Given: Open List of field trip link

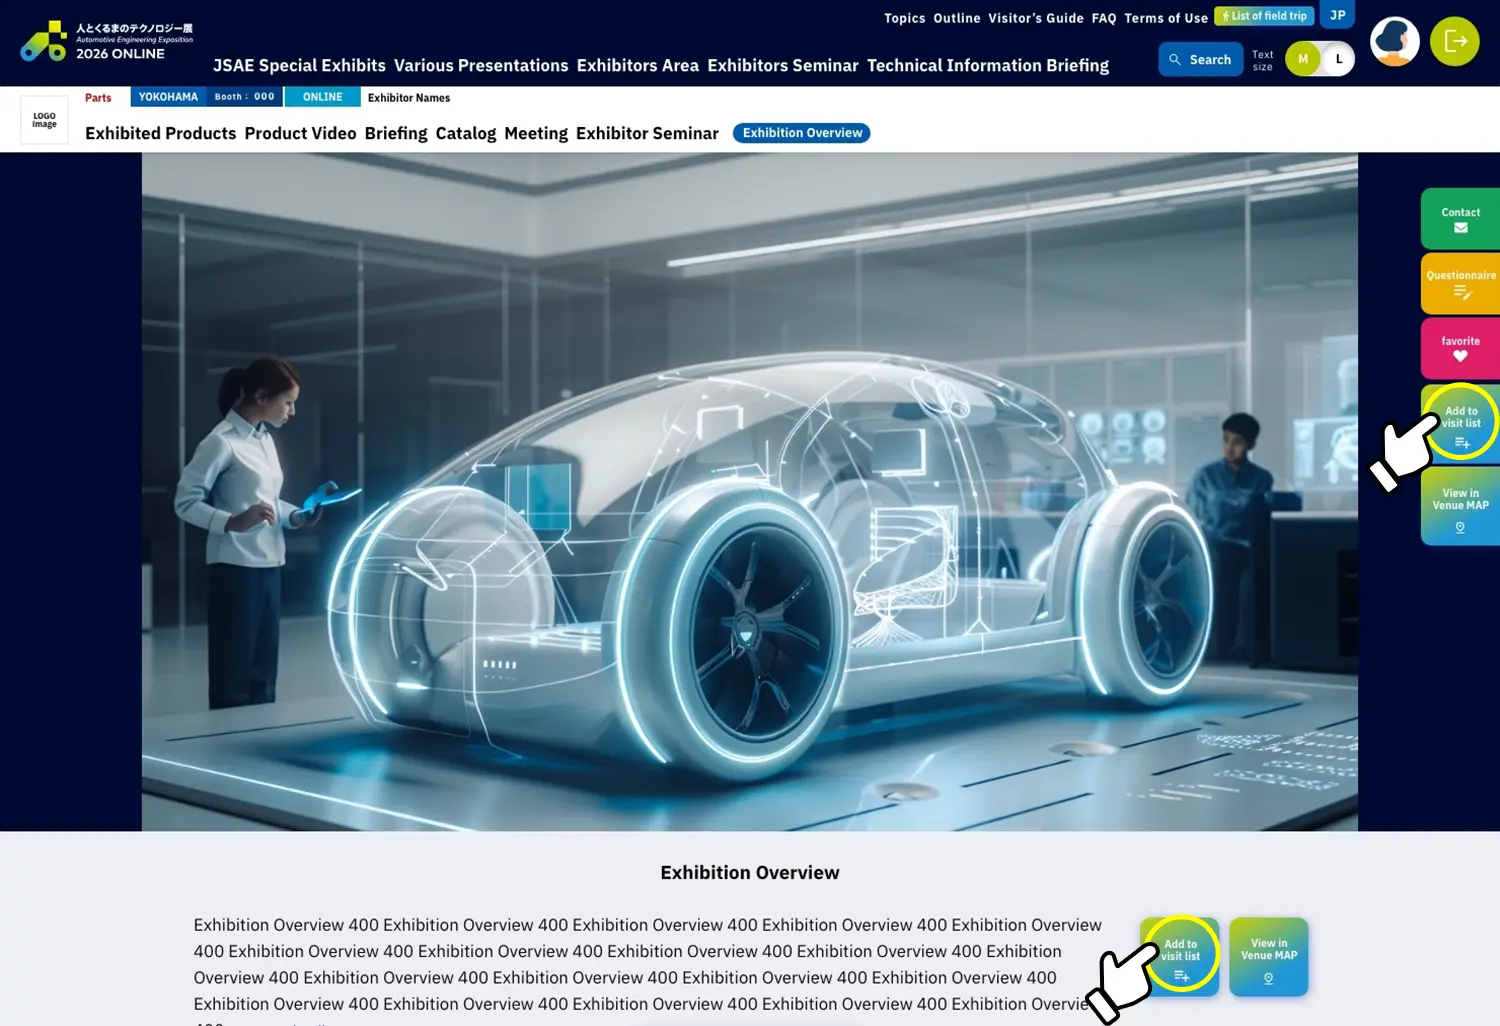Looking at the screenshot, I should pyautogui.click(x=1264, y=16).
